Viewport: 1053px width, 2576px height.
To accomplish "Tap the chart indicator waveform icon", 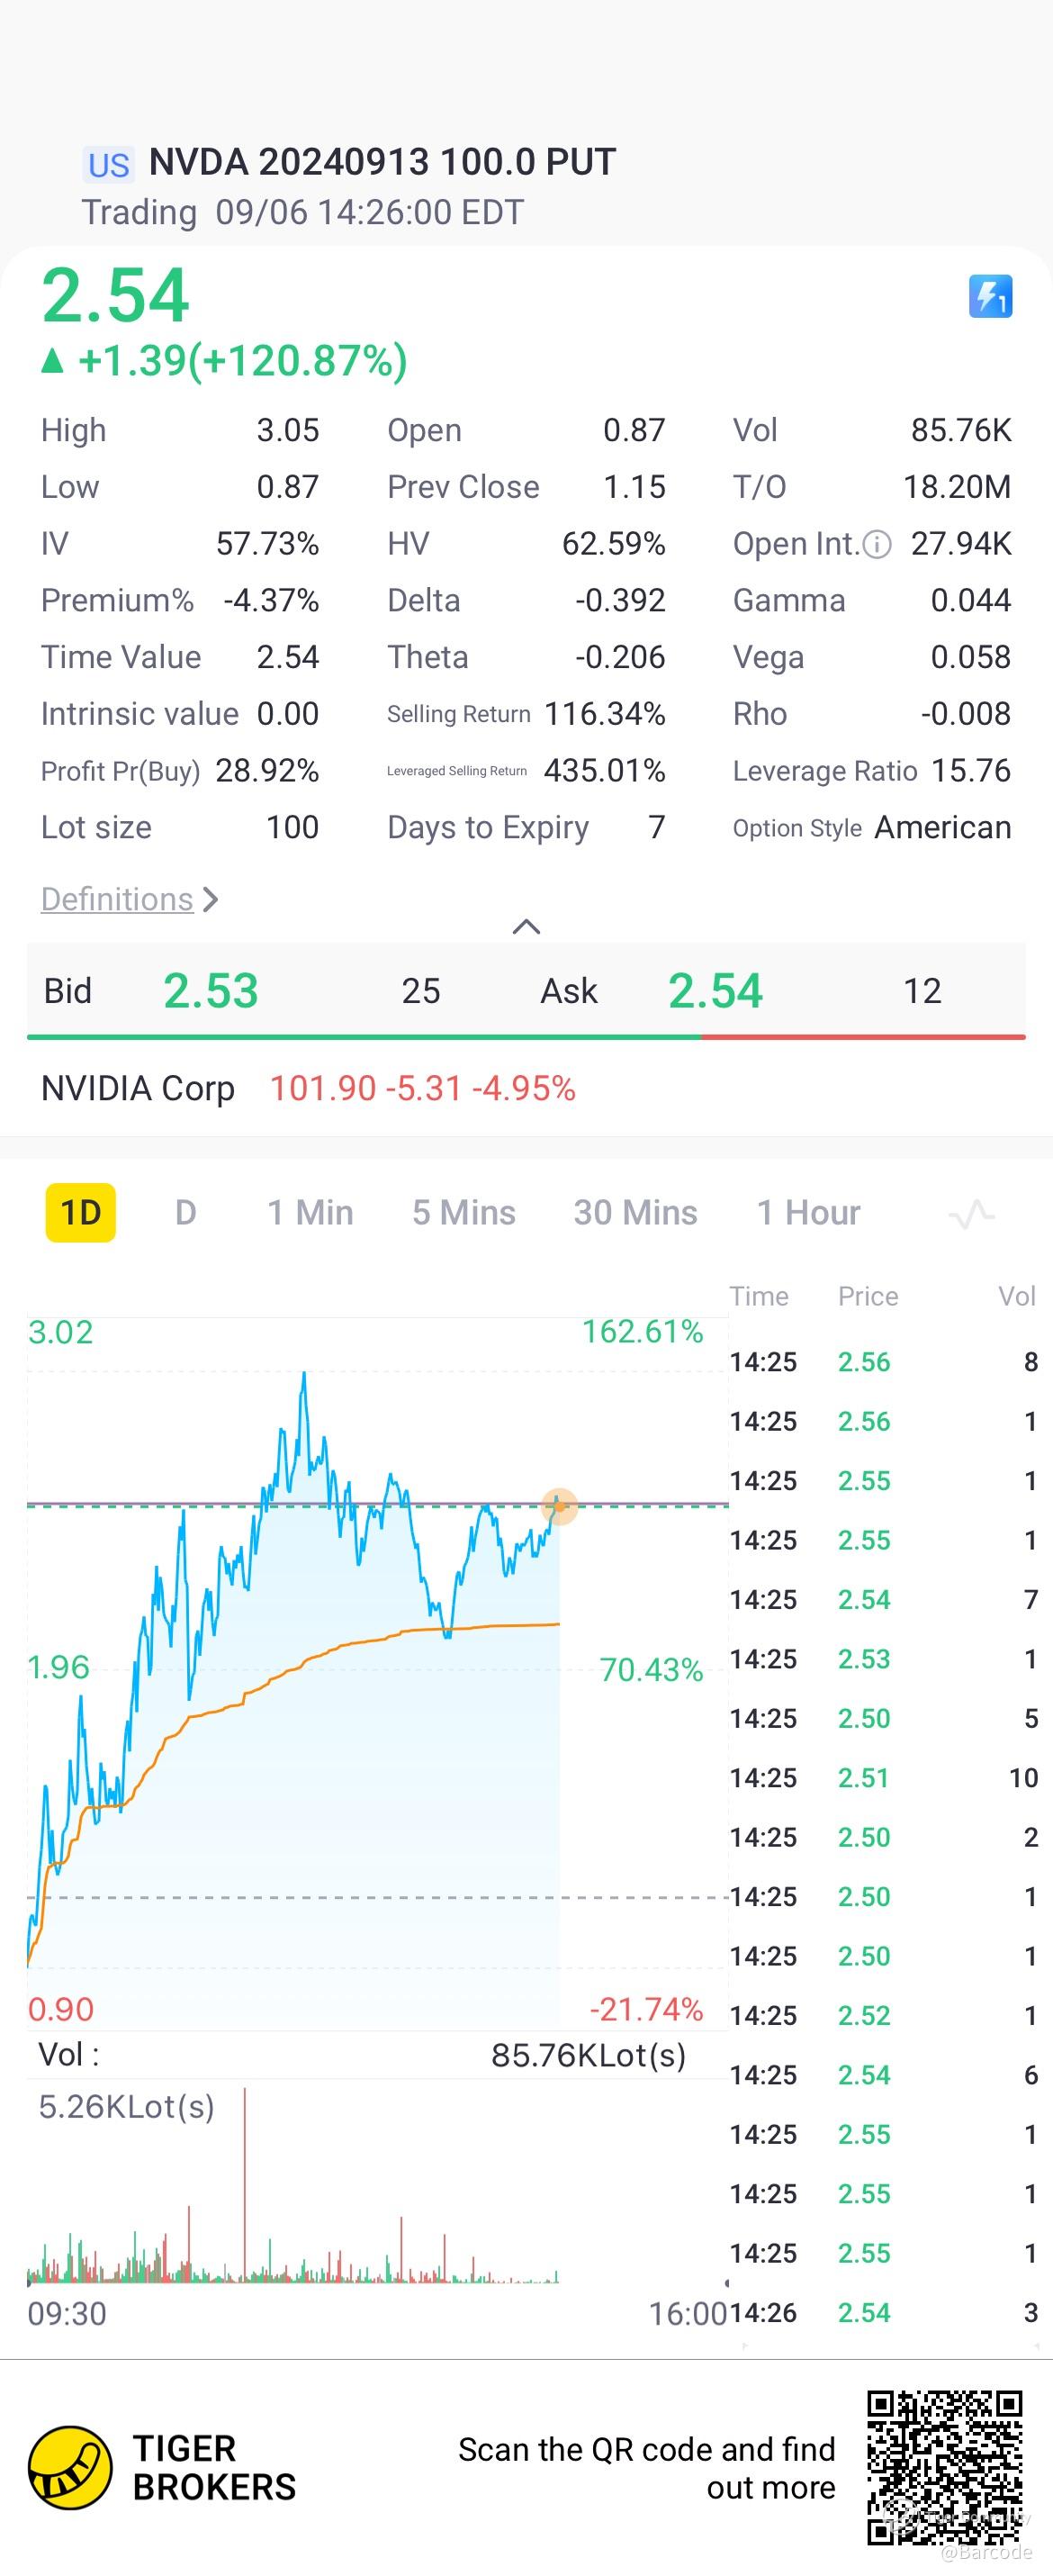I will tap(970, 1214).
